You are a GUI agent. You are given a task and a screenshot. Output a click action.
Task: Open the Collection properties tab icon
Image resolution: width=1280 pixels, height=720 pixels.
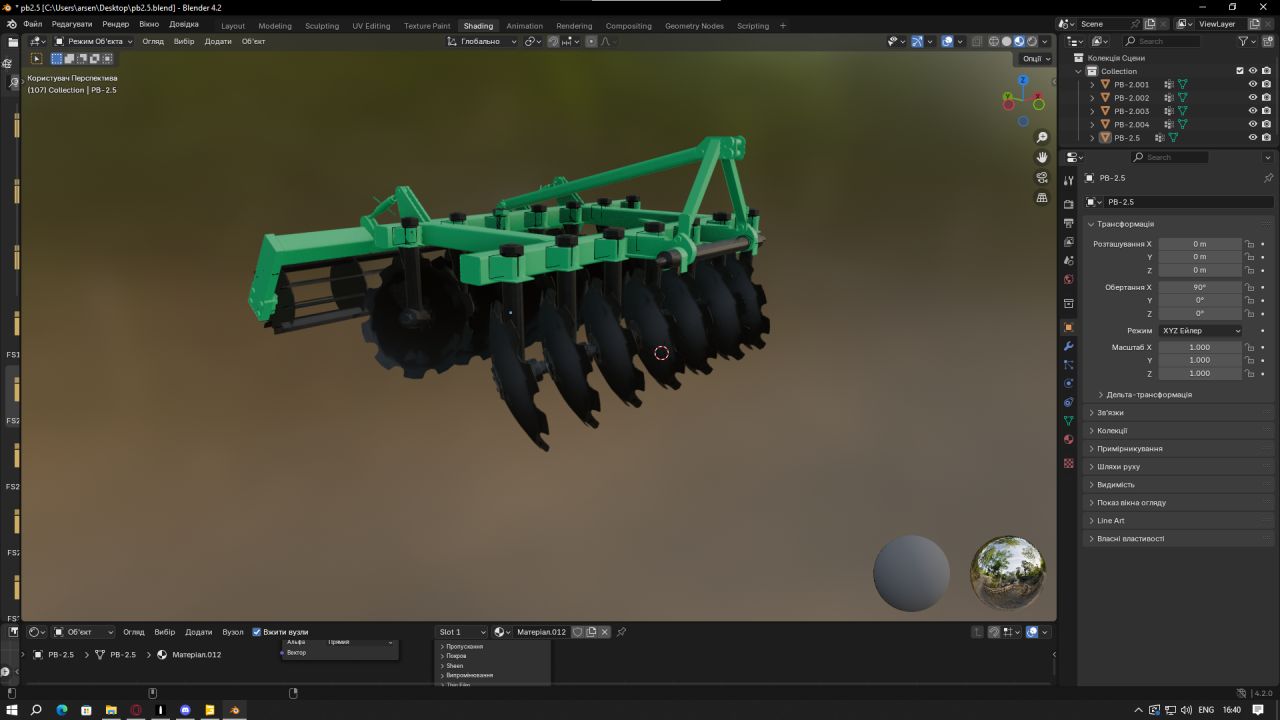click(1068, 303)
